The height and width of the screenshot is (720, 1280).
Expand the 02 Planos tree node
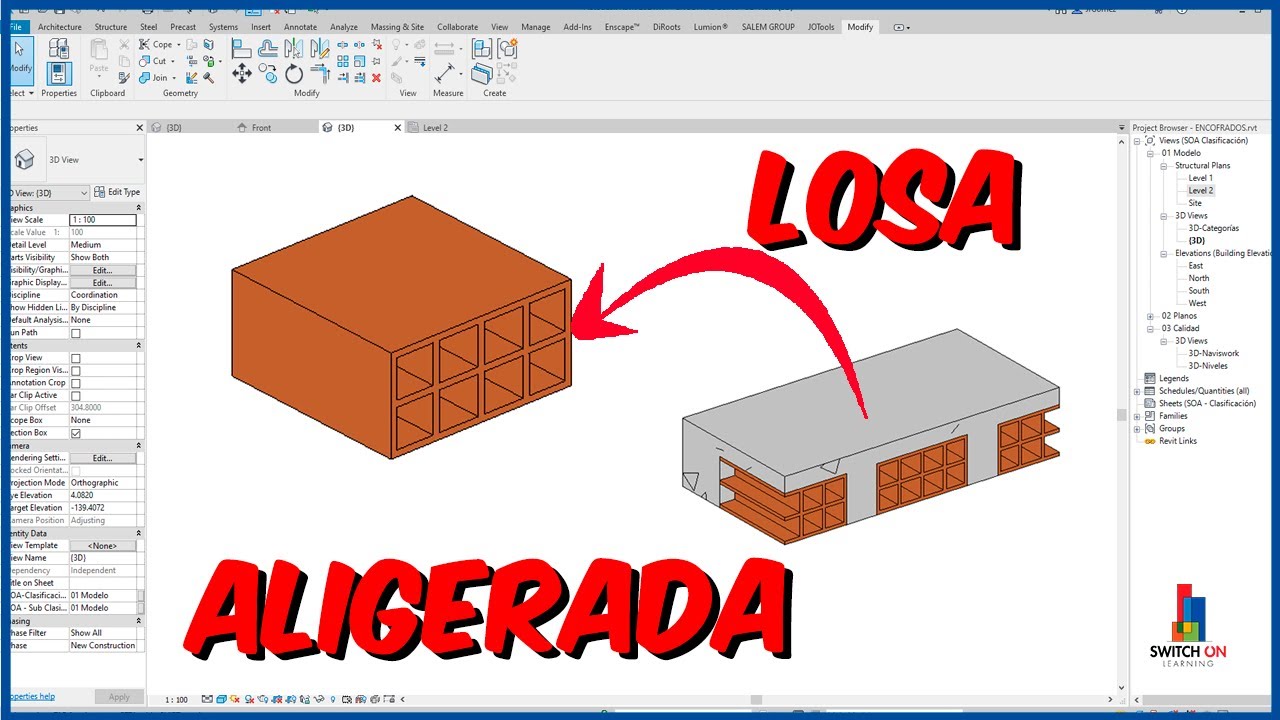1150,316
